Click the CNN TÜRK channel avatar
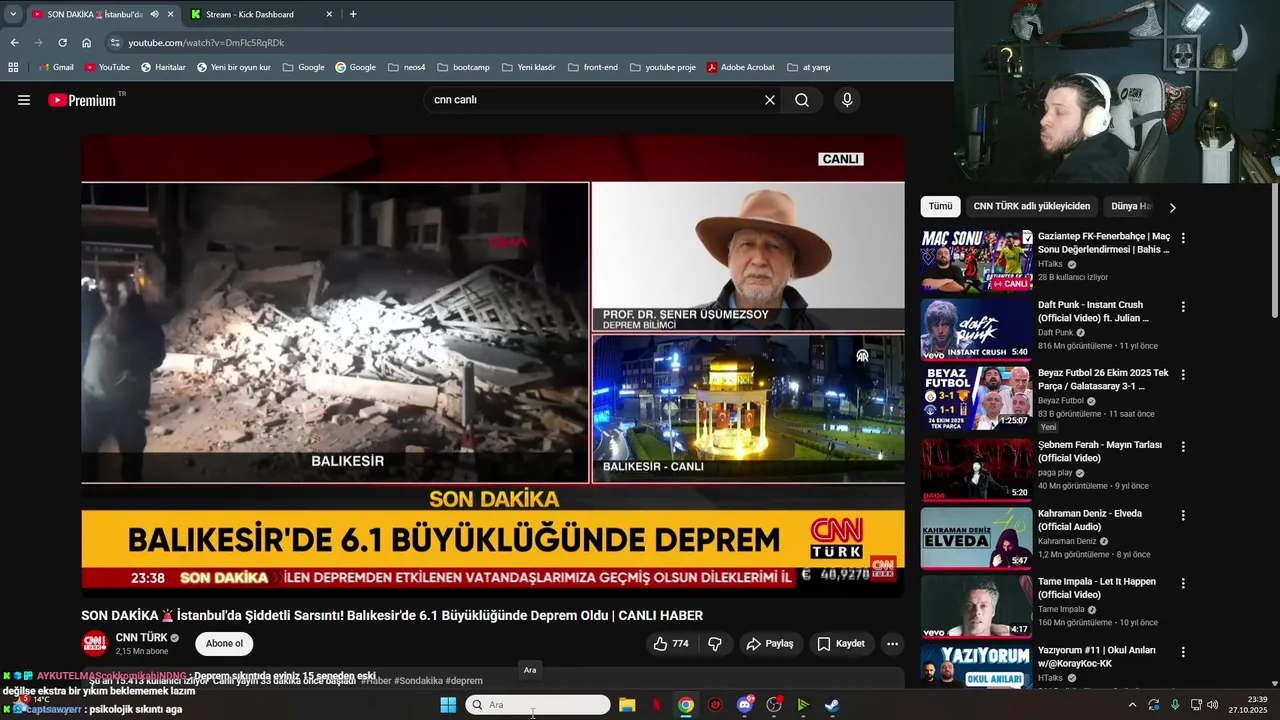The height and width of the screenshot is (720, 1280). (x=94, y=644)
